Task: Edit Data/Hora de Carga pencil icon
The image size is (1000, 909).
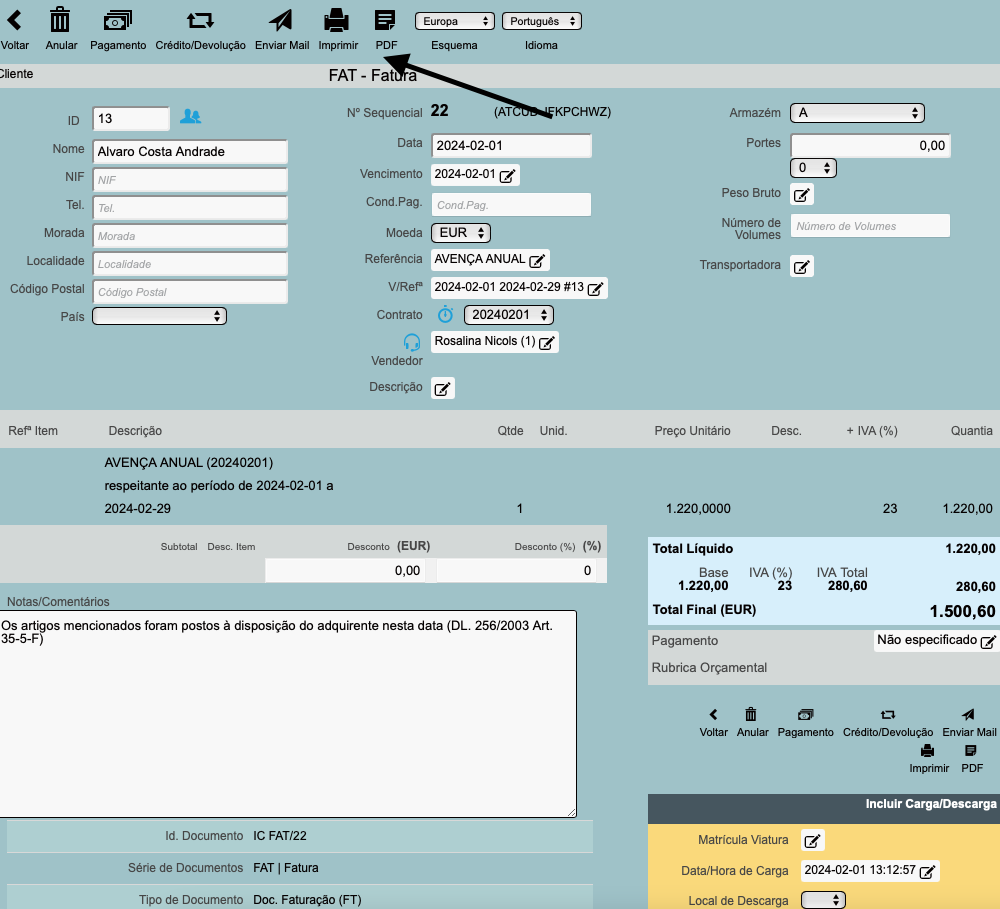Action: [x=927, y=872]
